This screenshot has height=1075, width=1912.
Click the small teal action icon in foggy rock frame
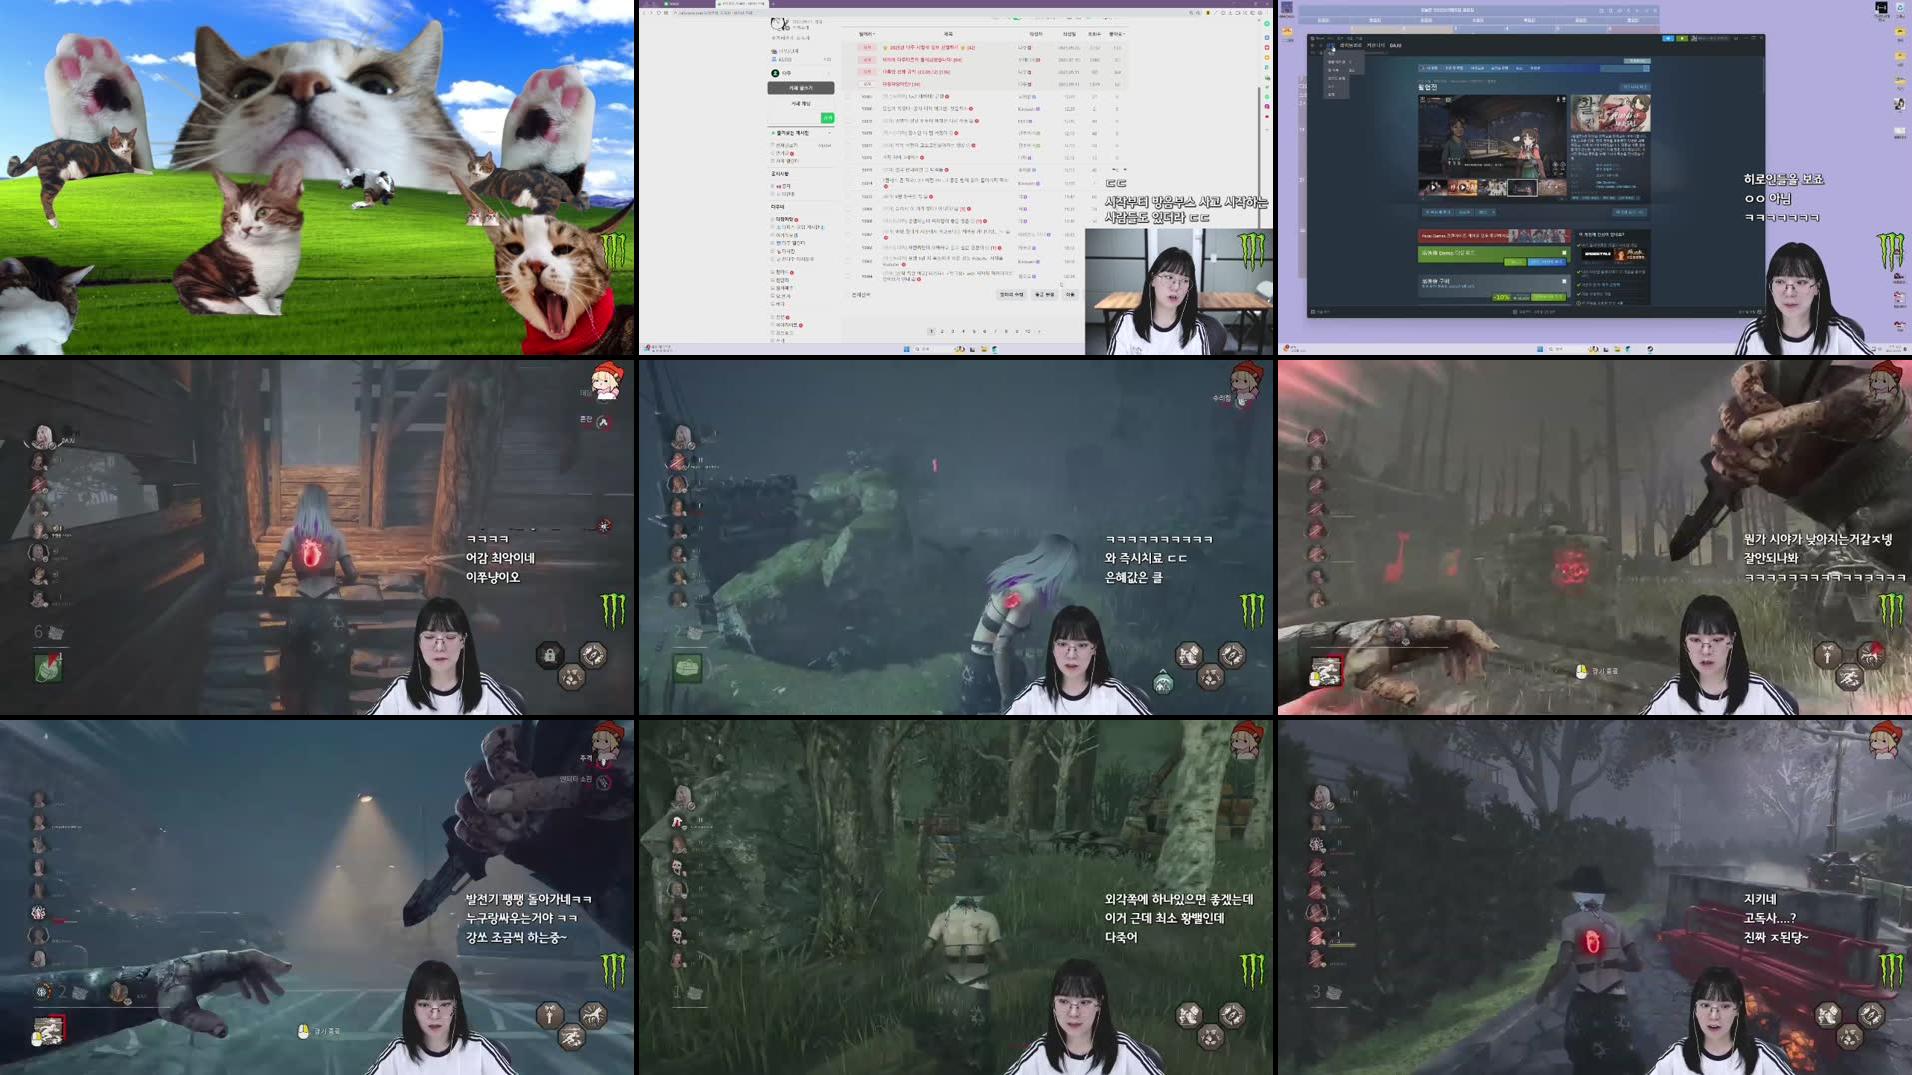point(1162,683)
